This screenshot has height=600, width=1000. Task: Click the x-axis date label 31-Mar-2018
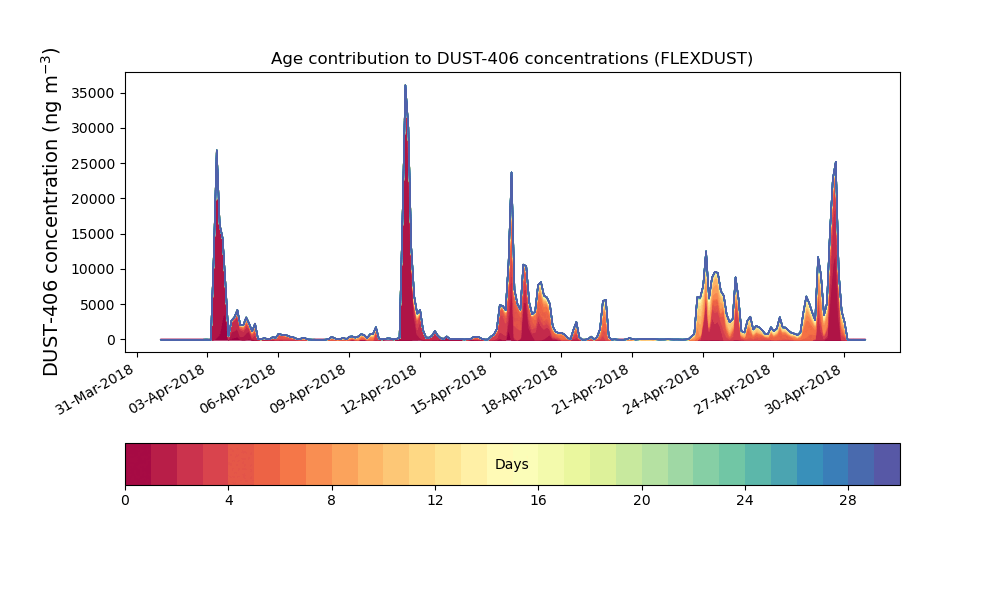pyautogui.click(x=94, y=389)
